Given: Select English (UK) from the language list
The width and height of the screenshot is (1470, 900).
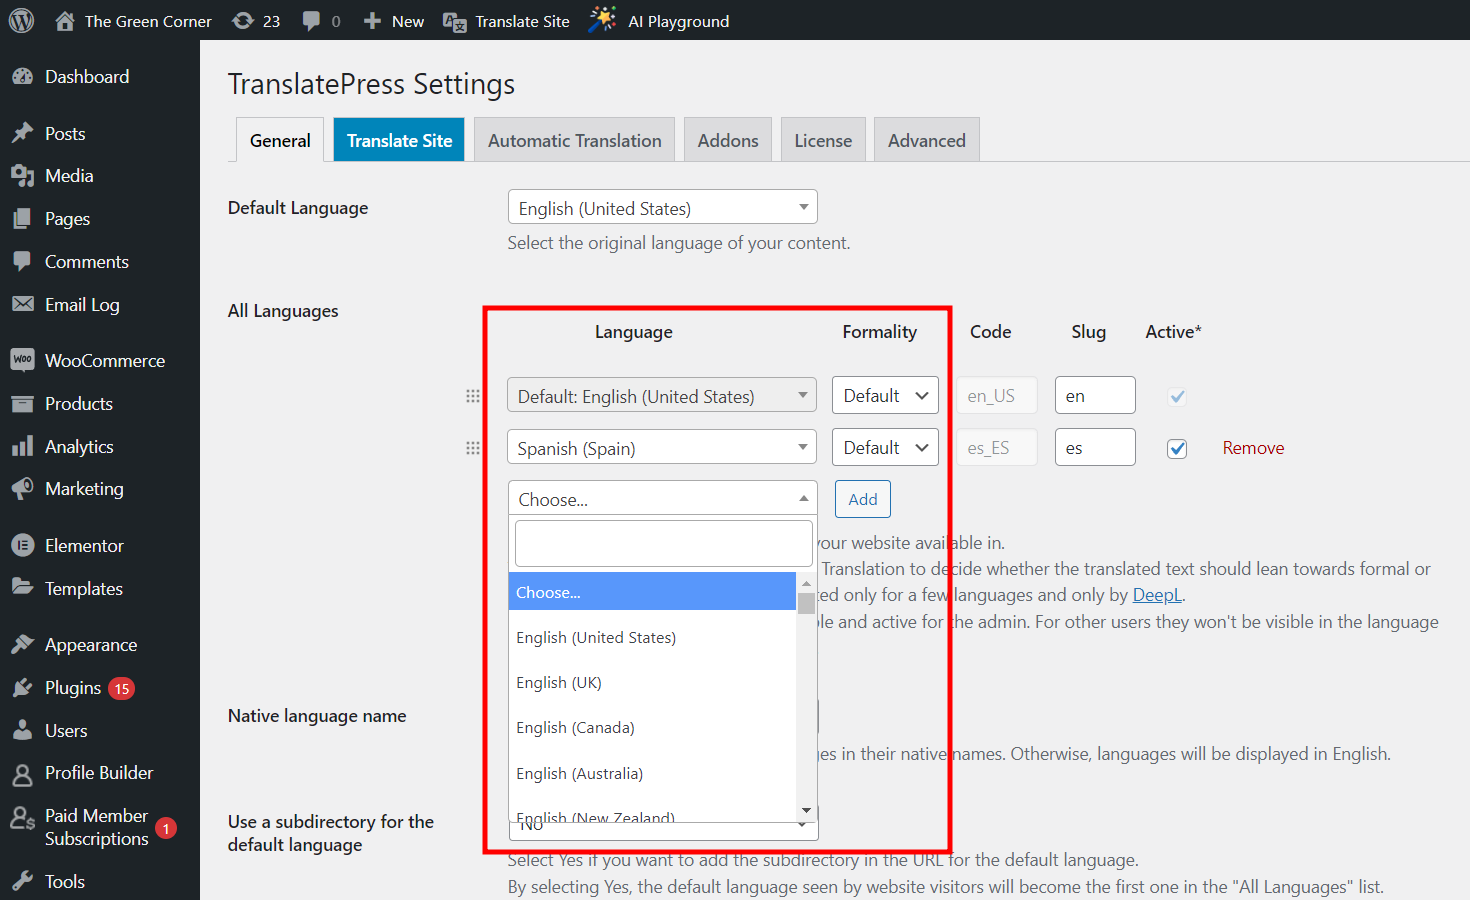Looking at the screenshot, I should click(559, 682).
